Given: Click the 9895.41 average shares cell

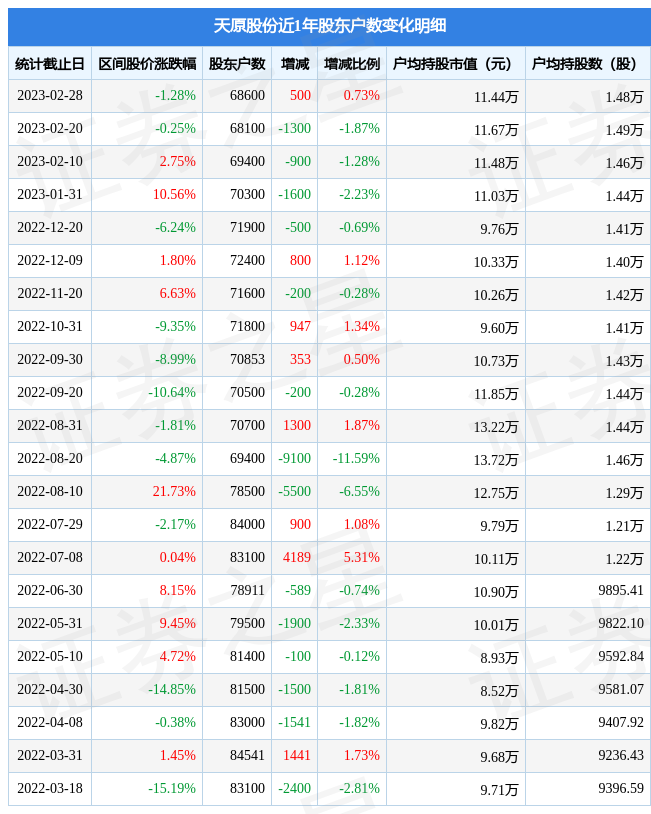Looking at the screenshot, I should click(621, 590).
